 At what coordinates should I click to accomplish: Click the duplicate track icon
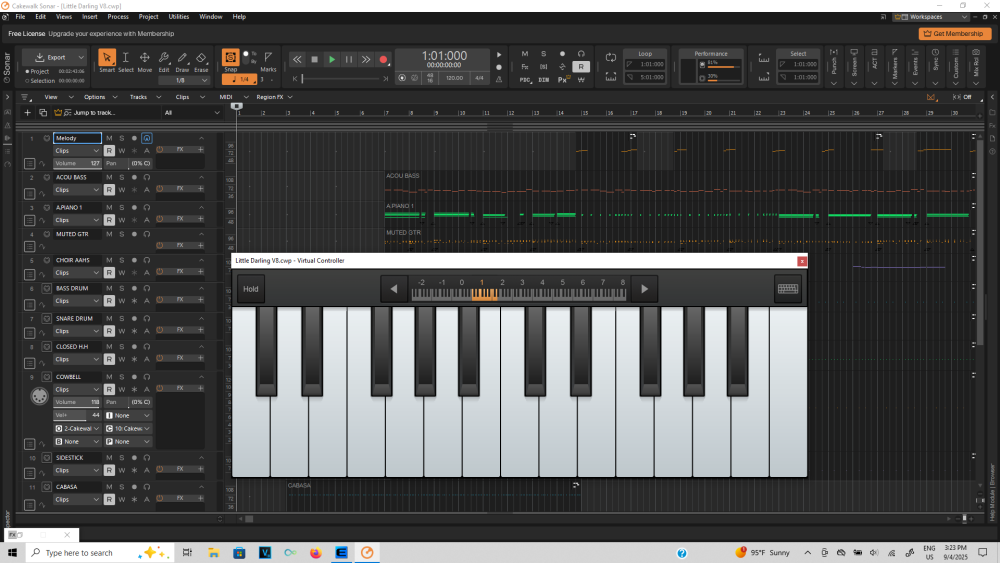[x=43, y=112]
